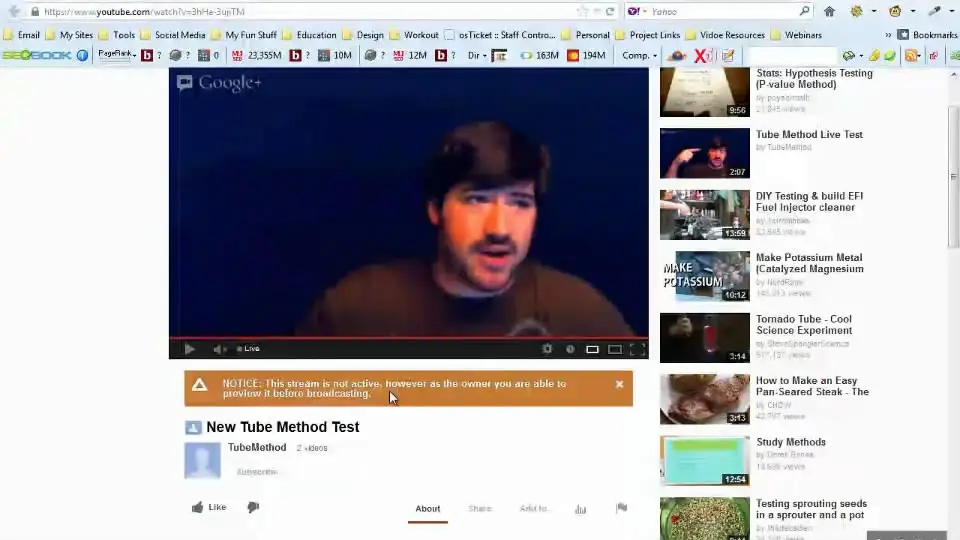Select the Add to tab
This screenshot has width=960, height=540.
point(534,509)
